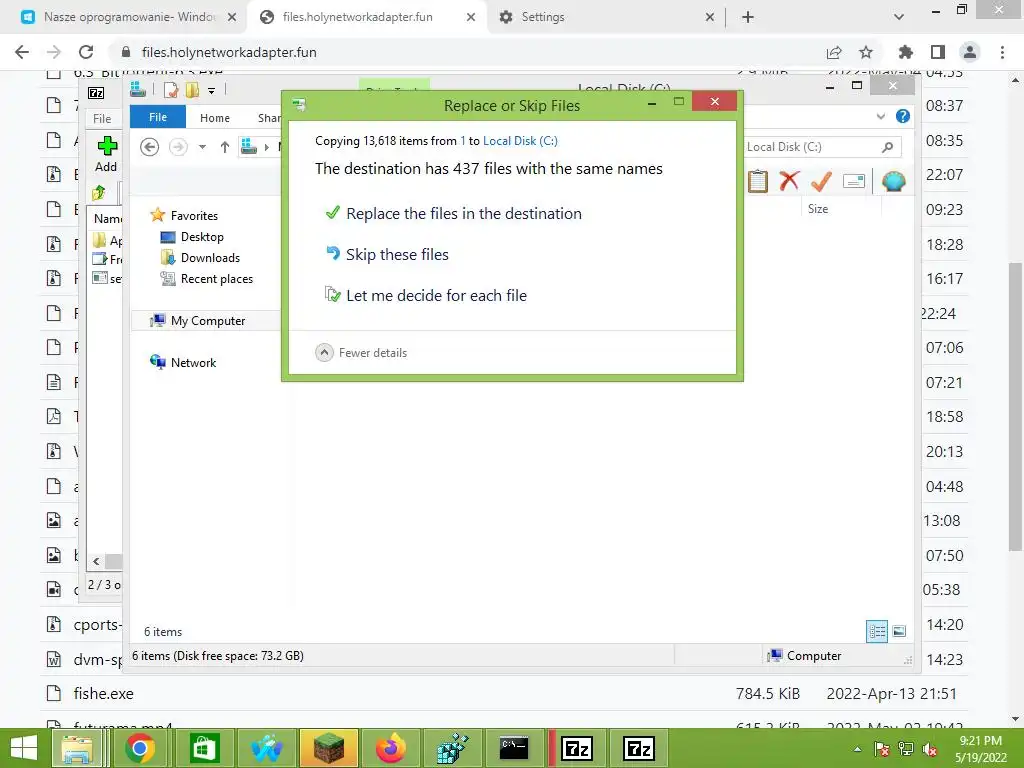Click blue shell icon in ribbon
The image size is (1024, 768).
[x=893, y=181]
